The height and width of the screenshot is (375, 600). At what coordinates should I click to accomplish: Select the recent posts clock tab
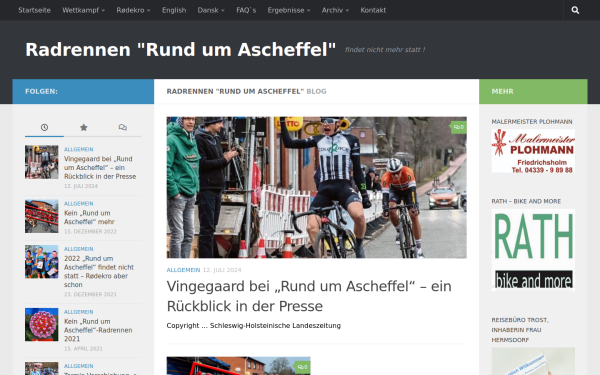44,127
